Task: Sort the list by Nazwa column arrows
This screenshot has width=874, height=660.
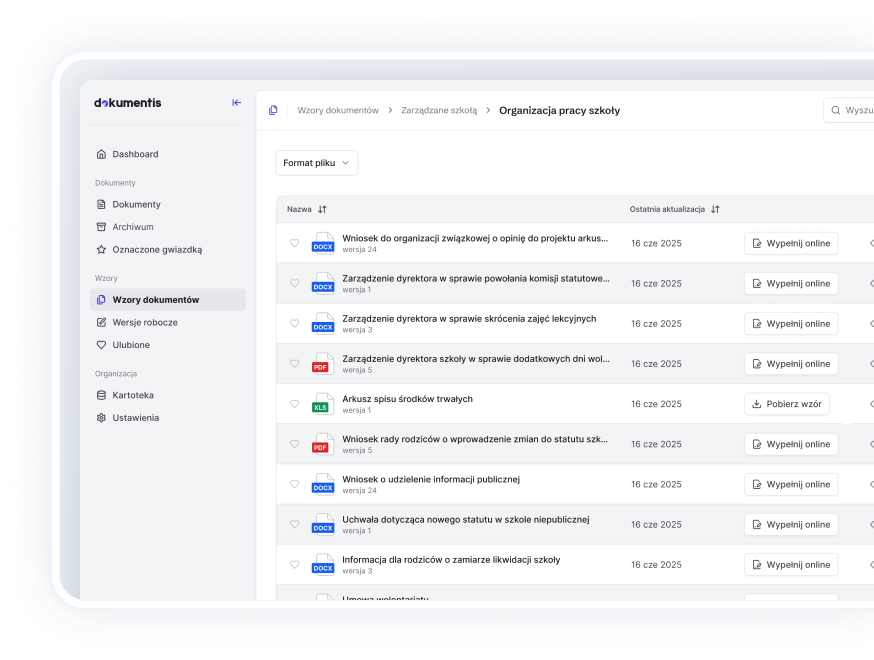Action: [x=322, y=209]
